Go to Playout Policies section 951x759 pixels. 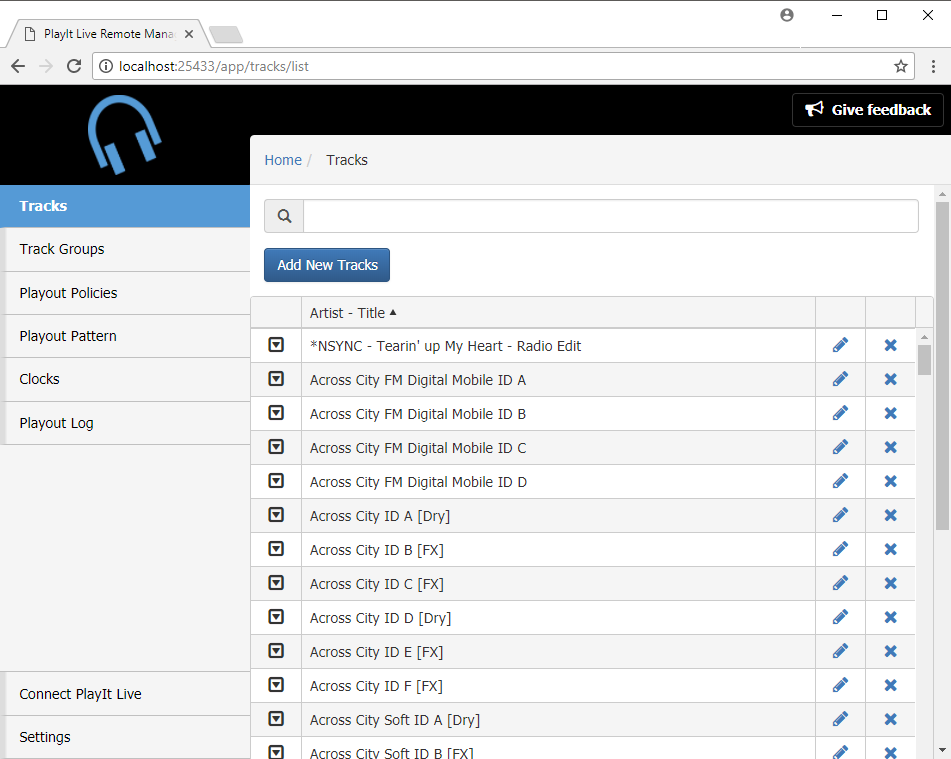tap(68, 293)
